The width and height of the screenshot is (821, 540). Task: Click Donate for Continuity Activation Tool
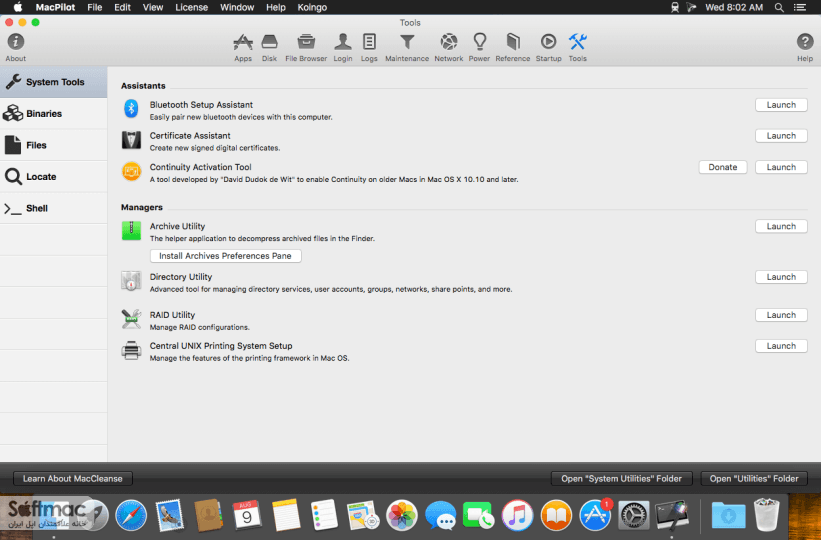tap(723, 167)
